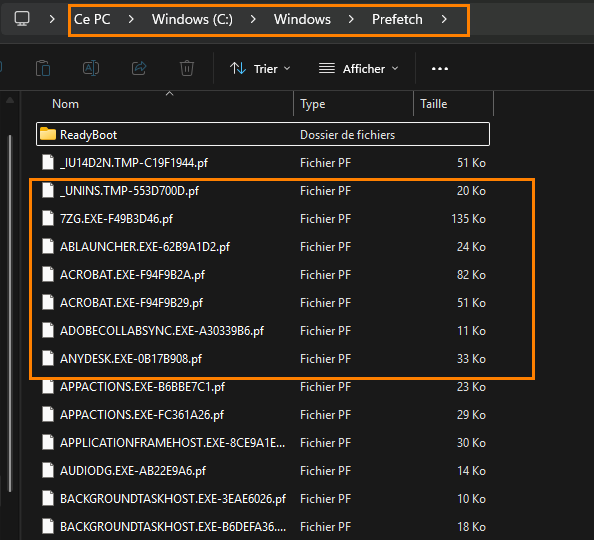Select _IU14D2N.TMP-C19F1944.pf file

tap(263, 163)
